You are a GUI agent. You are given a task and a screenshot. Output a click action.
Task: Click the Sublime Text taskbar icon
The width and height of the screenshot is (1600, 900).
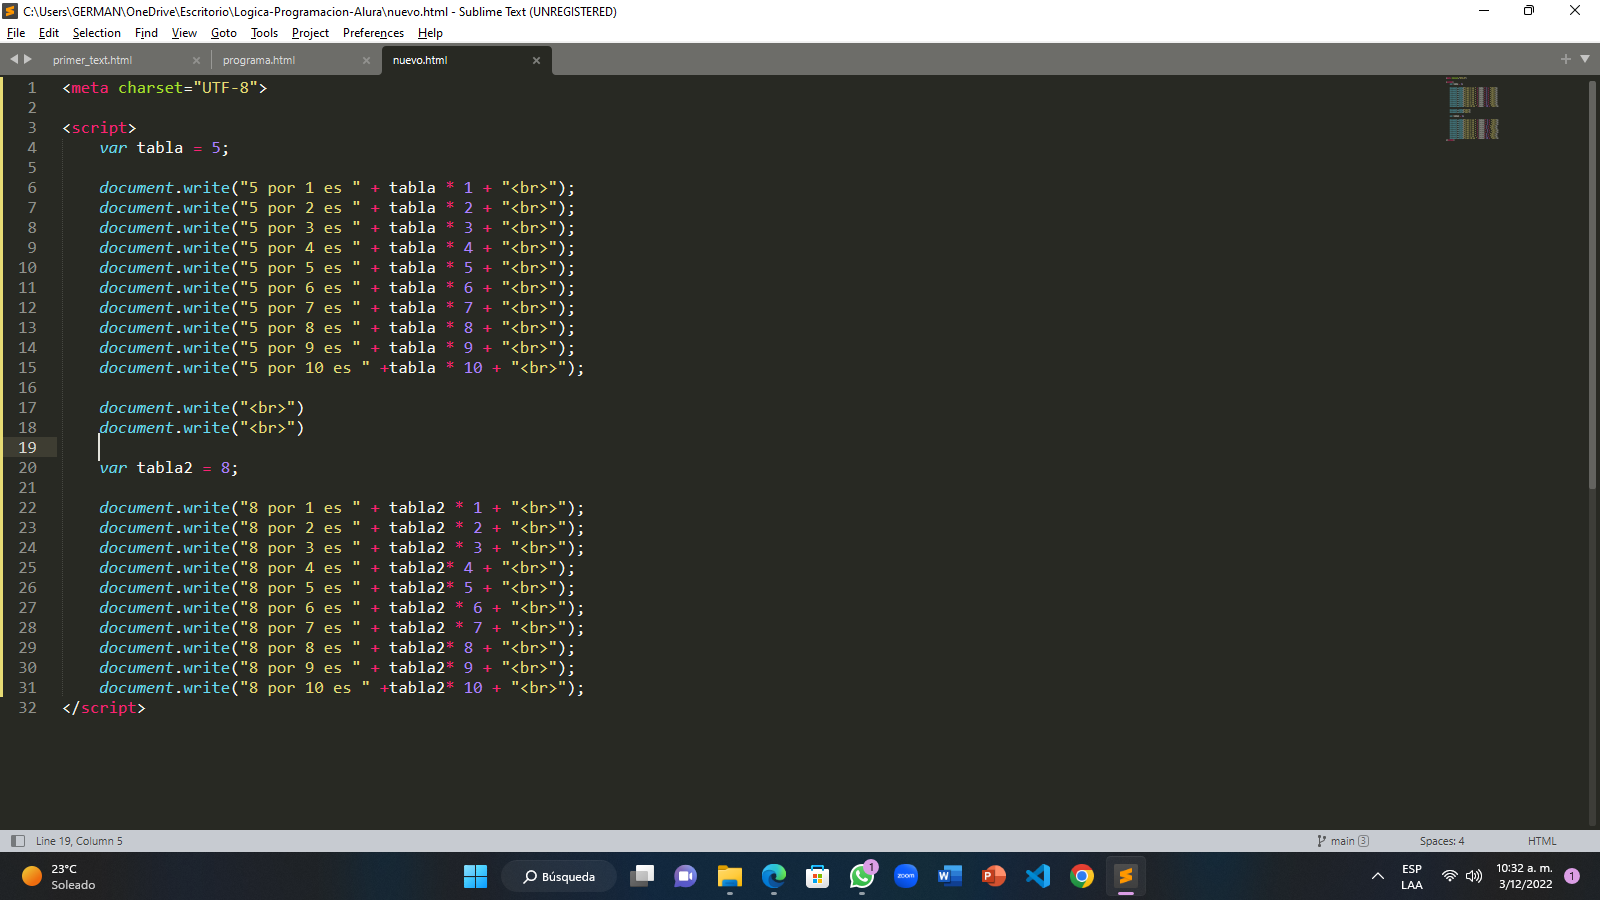point(1125,877)
